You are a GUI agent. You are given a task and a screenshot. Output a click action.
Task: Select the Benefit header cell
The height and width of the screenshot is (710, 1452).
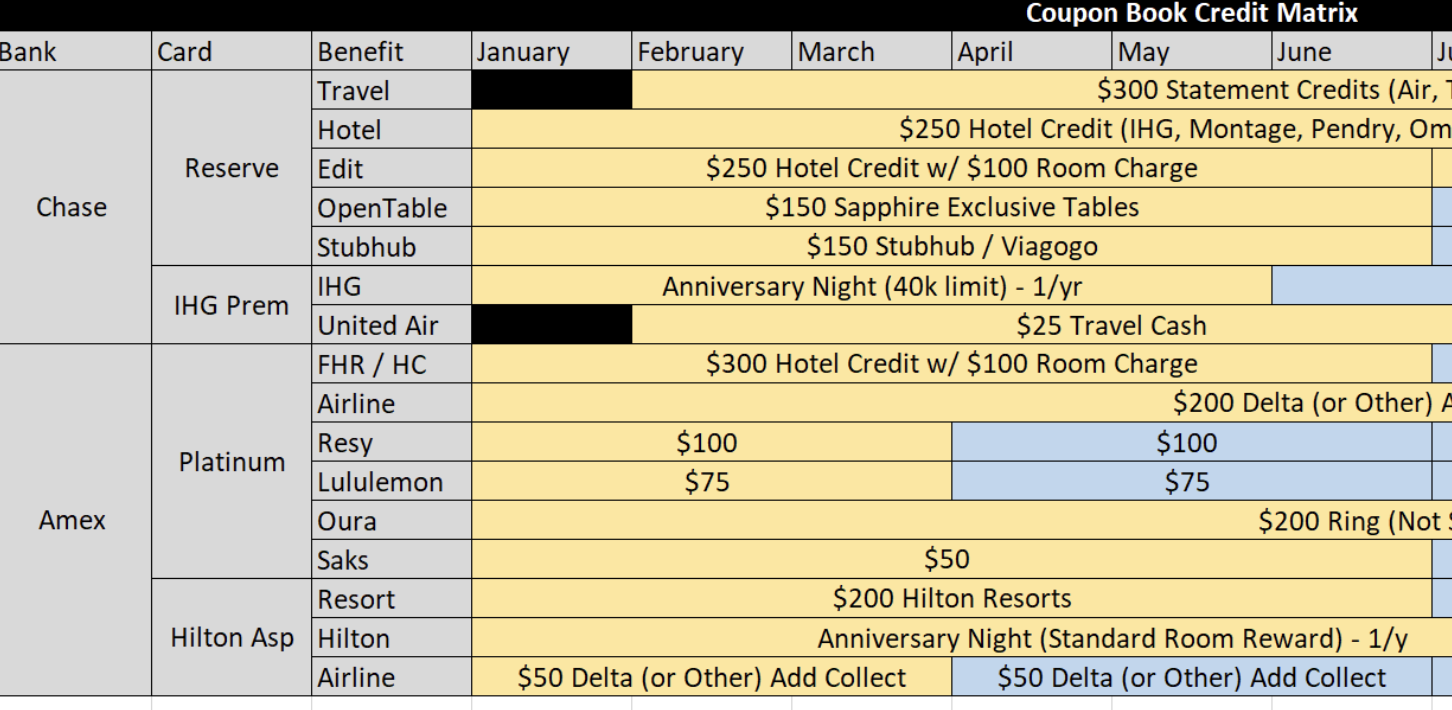click(391, 51)
